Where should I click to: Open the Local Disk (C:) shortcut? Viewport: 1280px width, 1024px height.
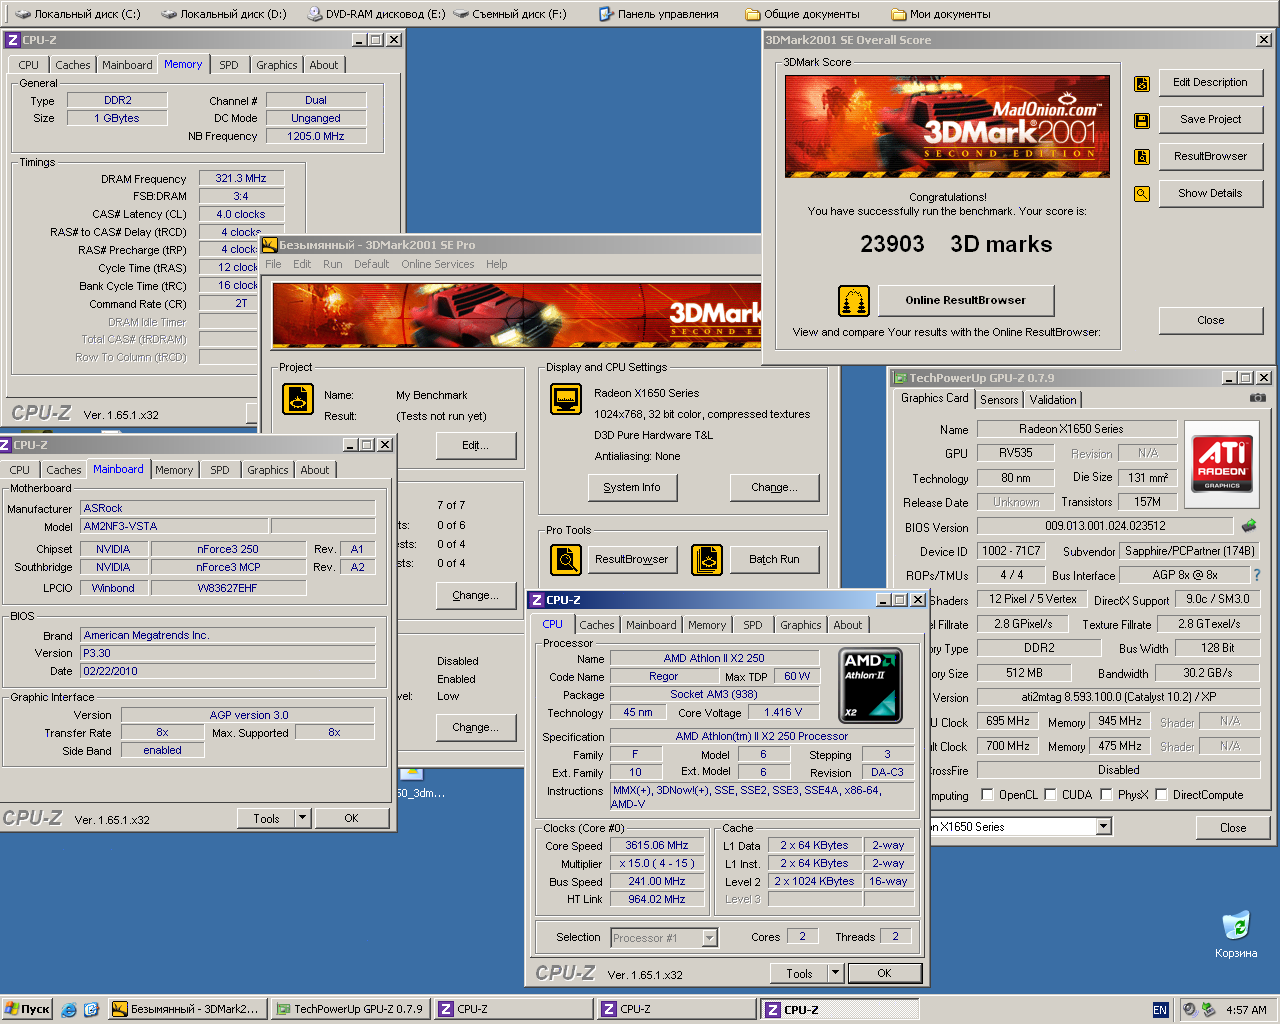pyautogui.click(x=78, y=14)
